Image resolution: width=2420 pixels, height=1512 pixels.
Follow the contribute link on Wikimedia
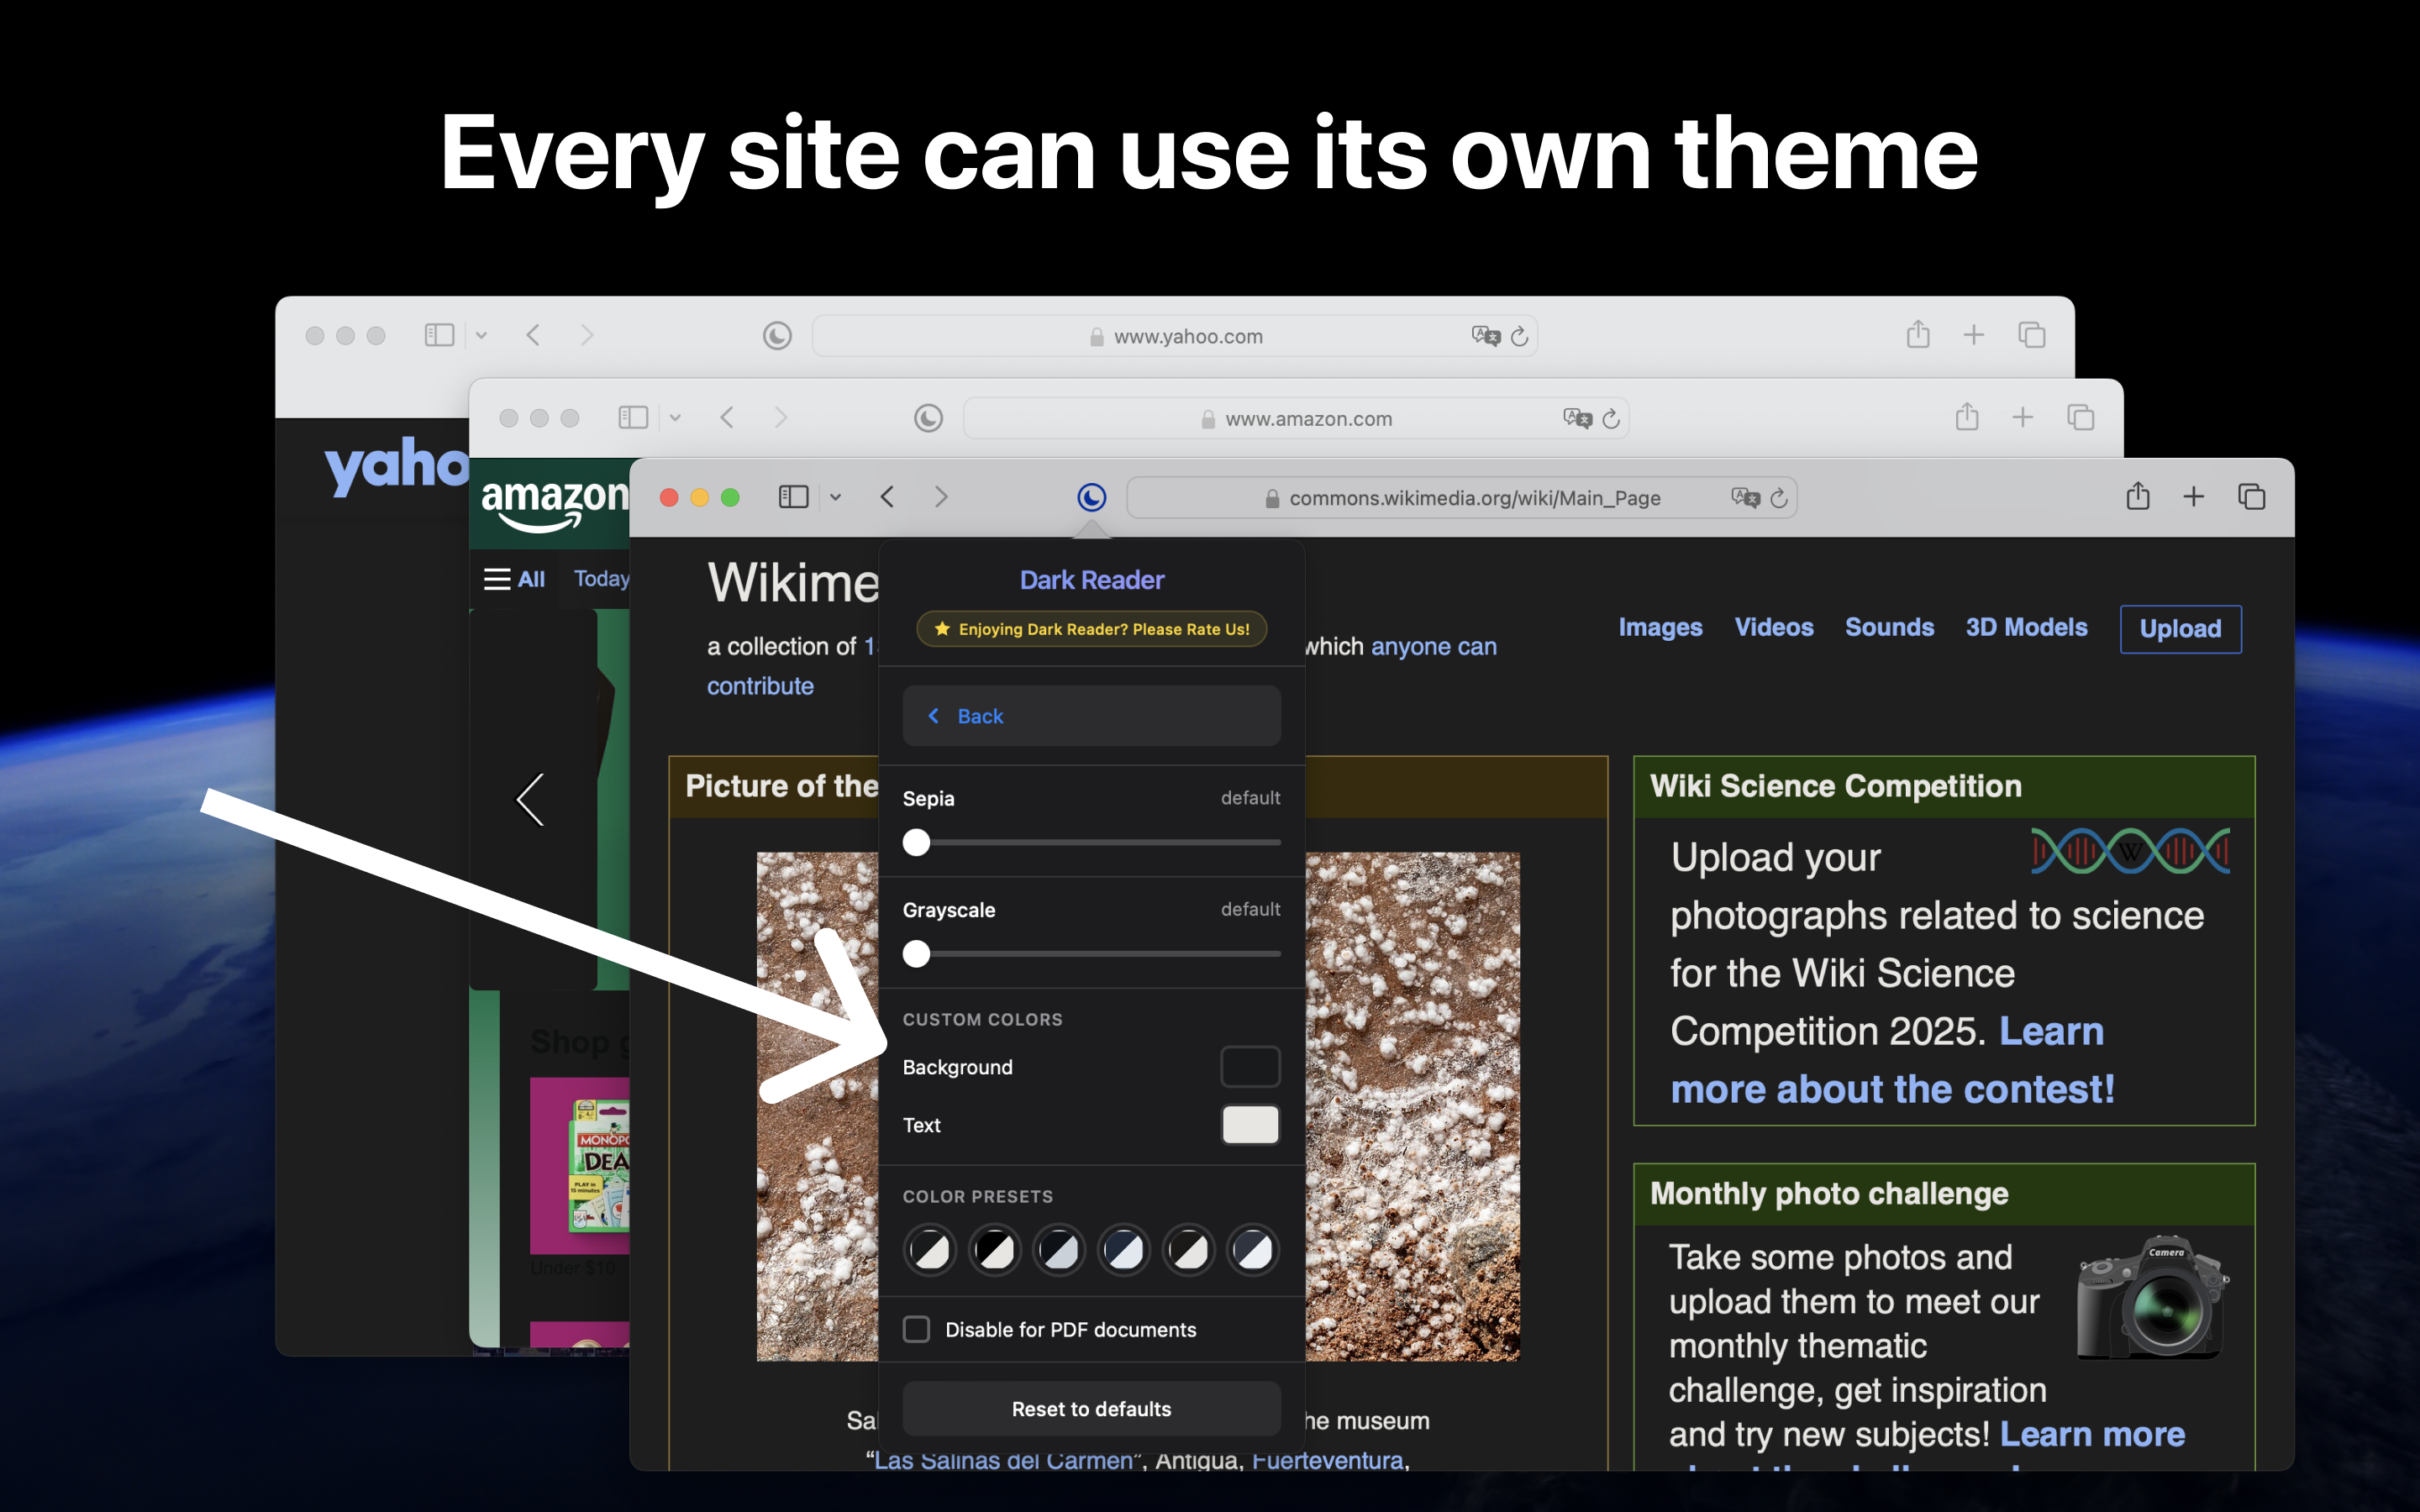click(760, 686)
